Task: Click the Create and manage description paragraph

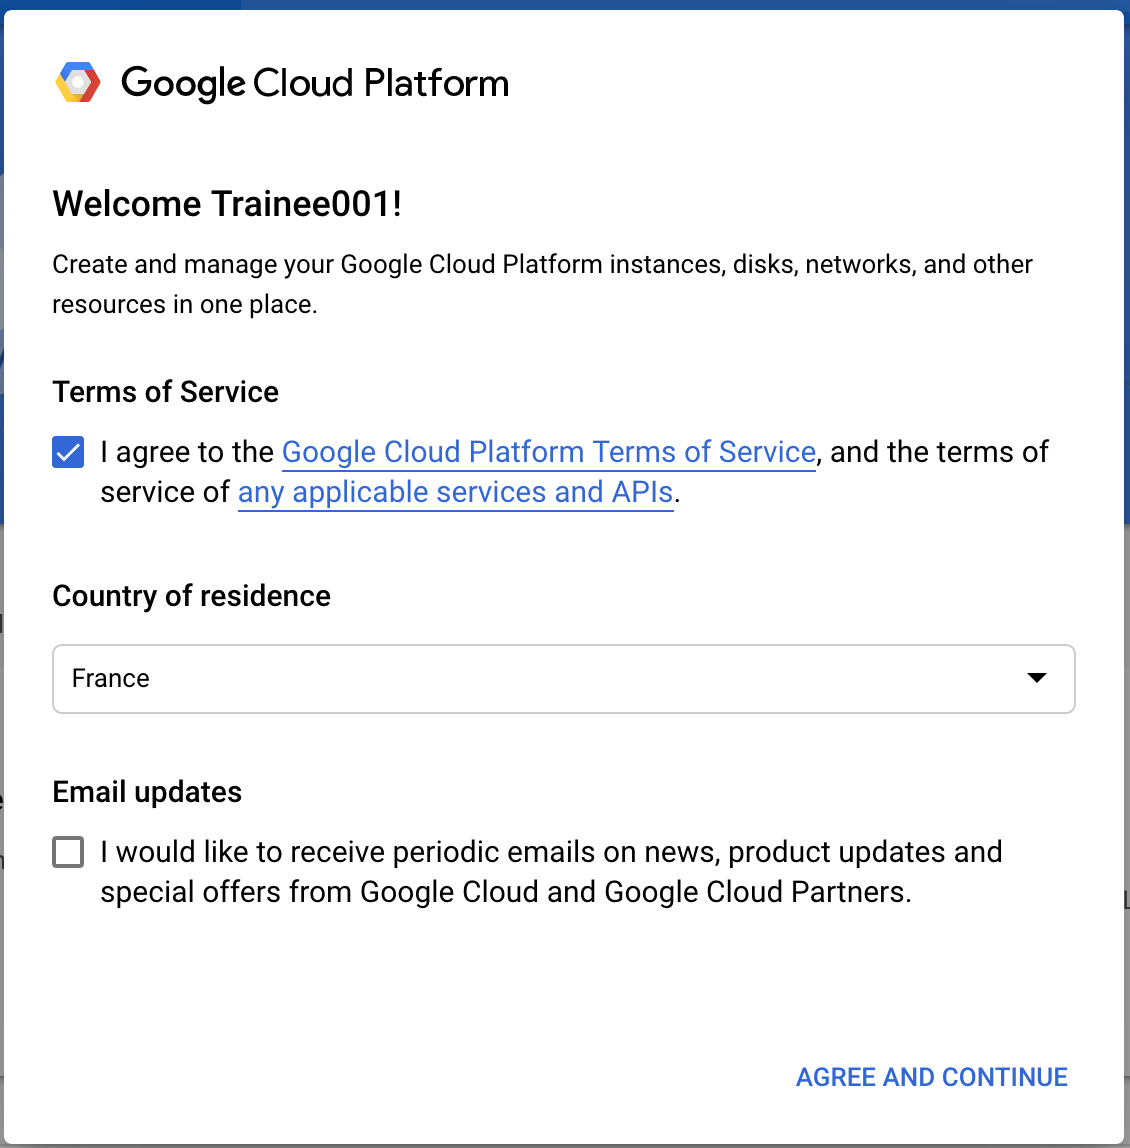Action: [543, 284]
